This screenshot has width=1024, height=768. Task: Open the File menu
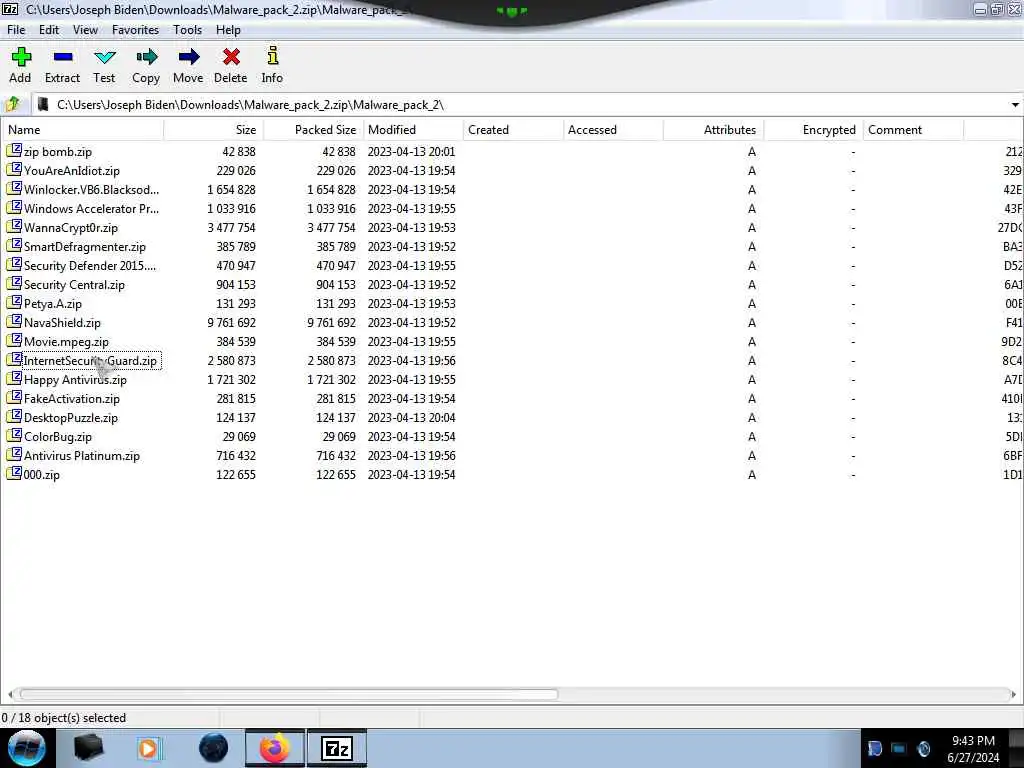pos(16,30)
